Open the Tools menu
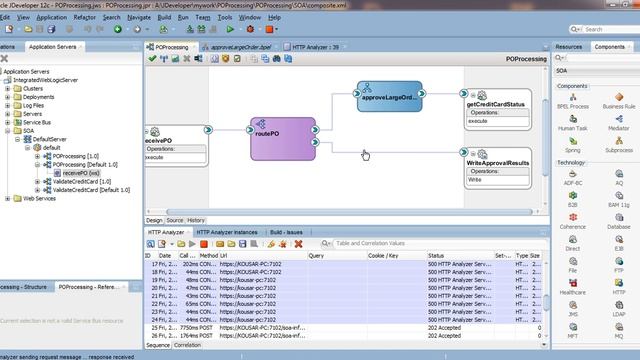This screenshot has height=360, width=640. [224, 18]
